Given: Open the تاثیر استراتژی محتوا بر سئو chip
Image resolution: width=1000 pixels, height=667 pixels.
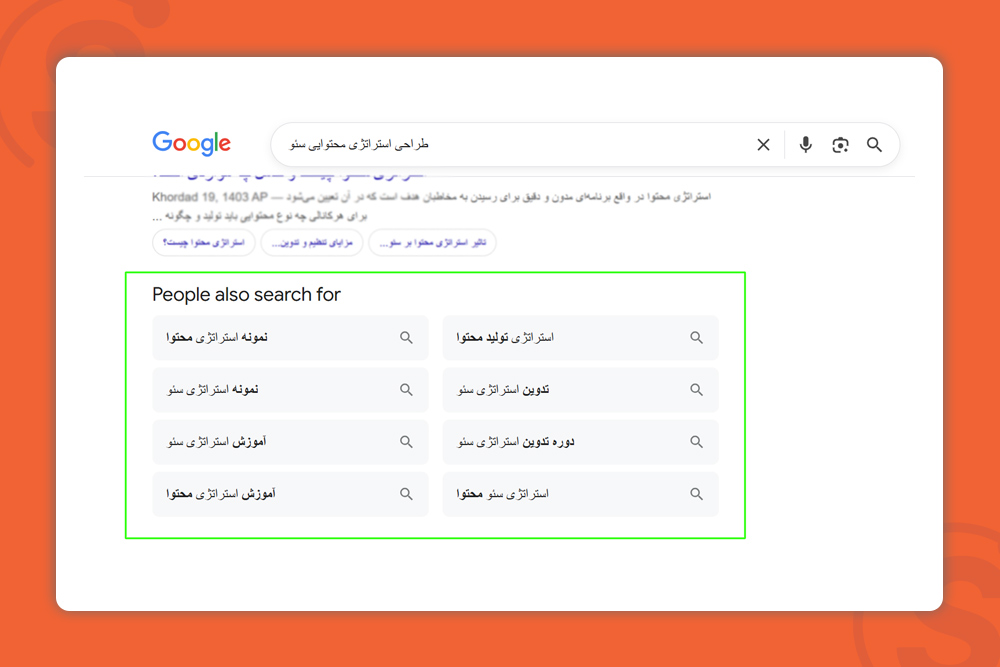Looking at the screenshot, I should tap(432, 242).
